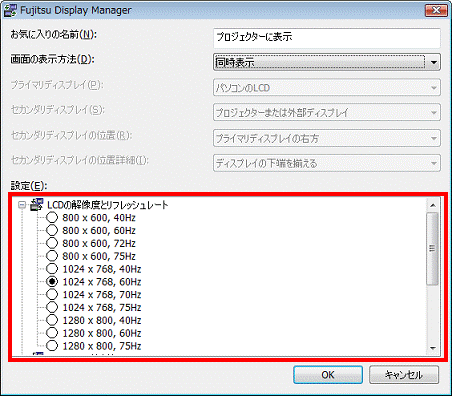Open the セカンダリディスプレイの位置 dropdown

click(x=327, y=138)
